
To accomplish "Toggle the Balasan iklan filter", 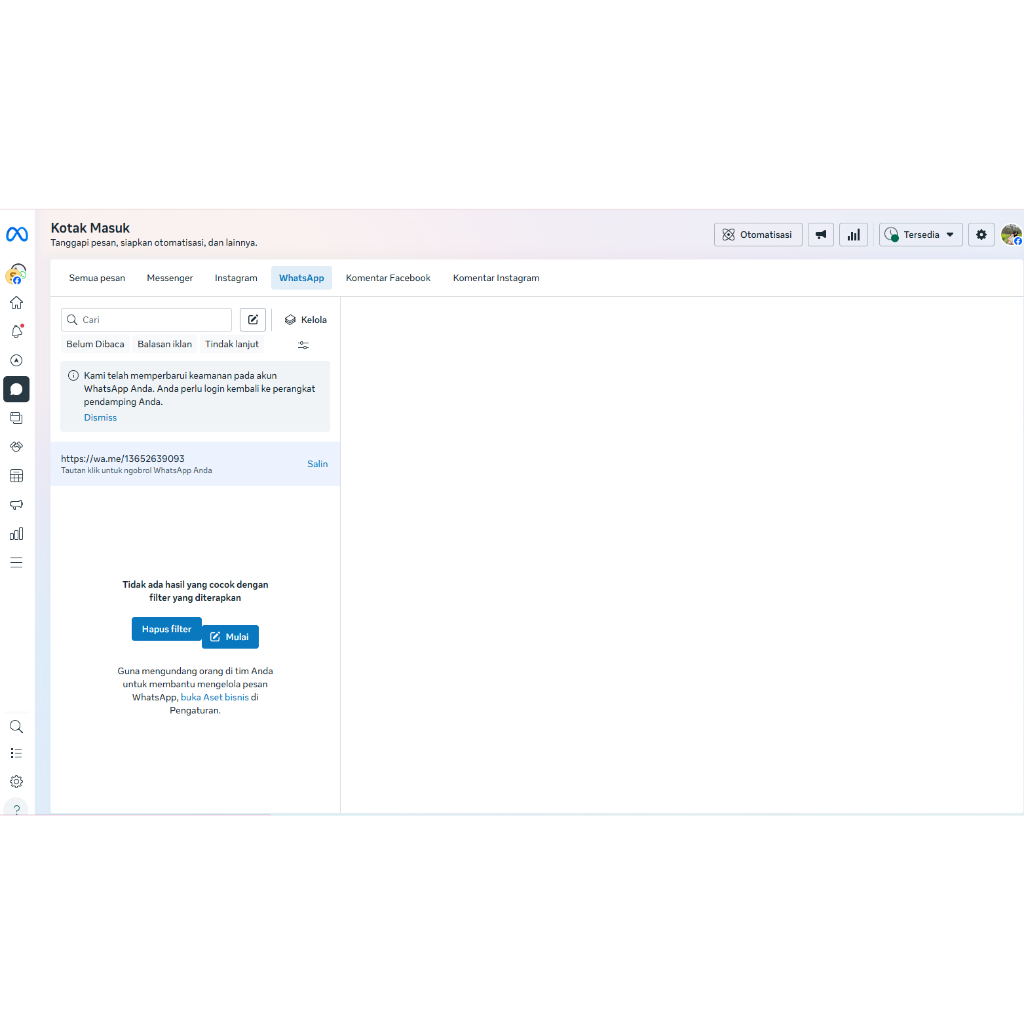I will [x=165, y=344].
